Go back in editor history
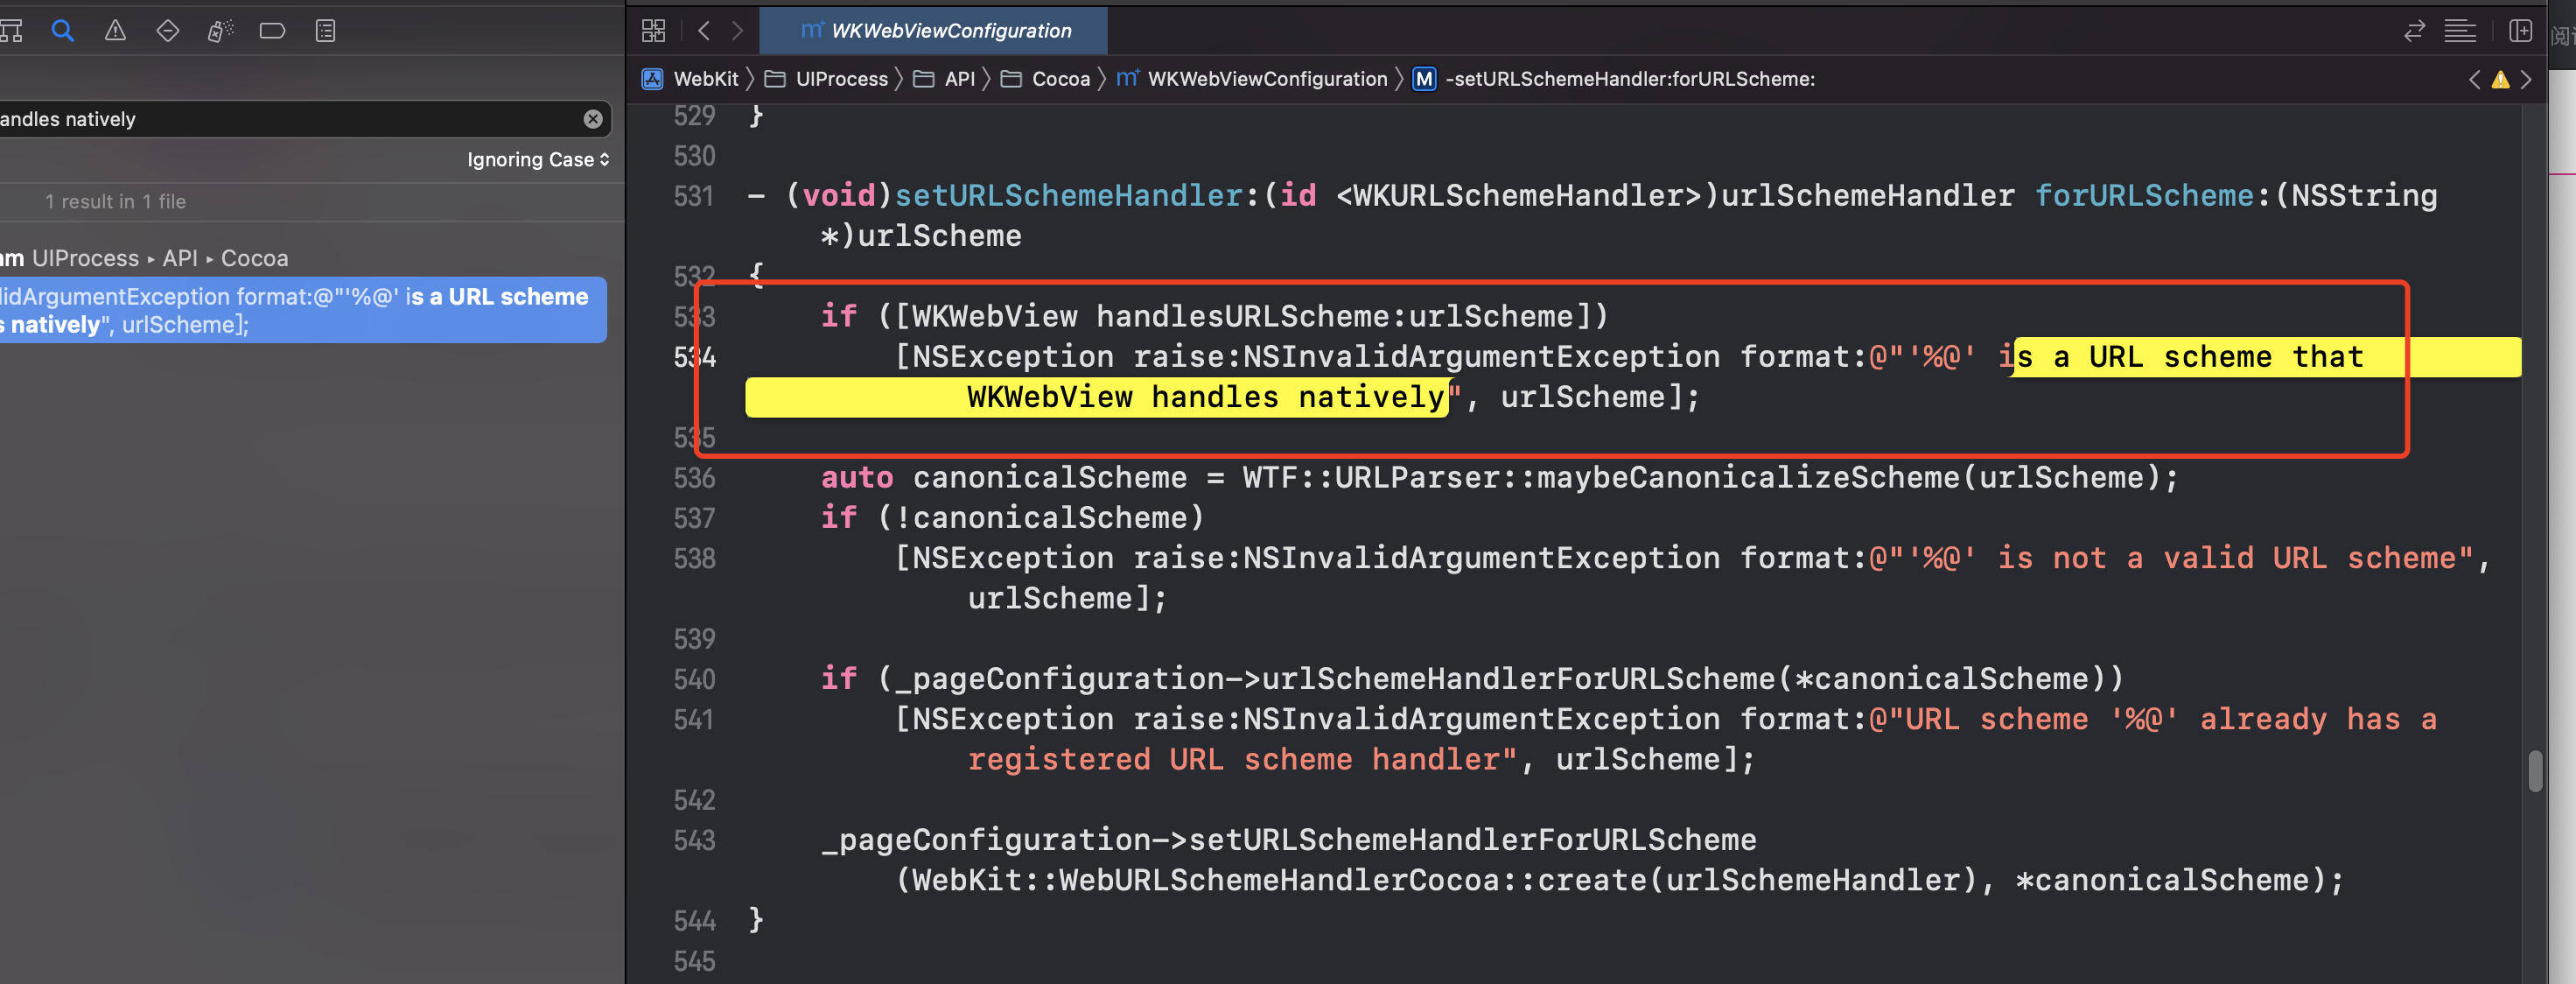The image size is (2576, 984). tap(704, 31)
